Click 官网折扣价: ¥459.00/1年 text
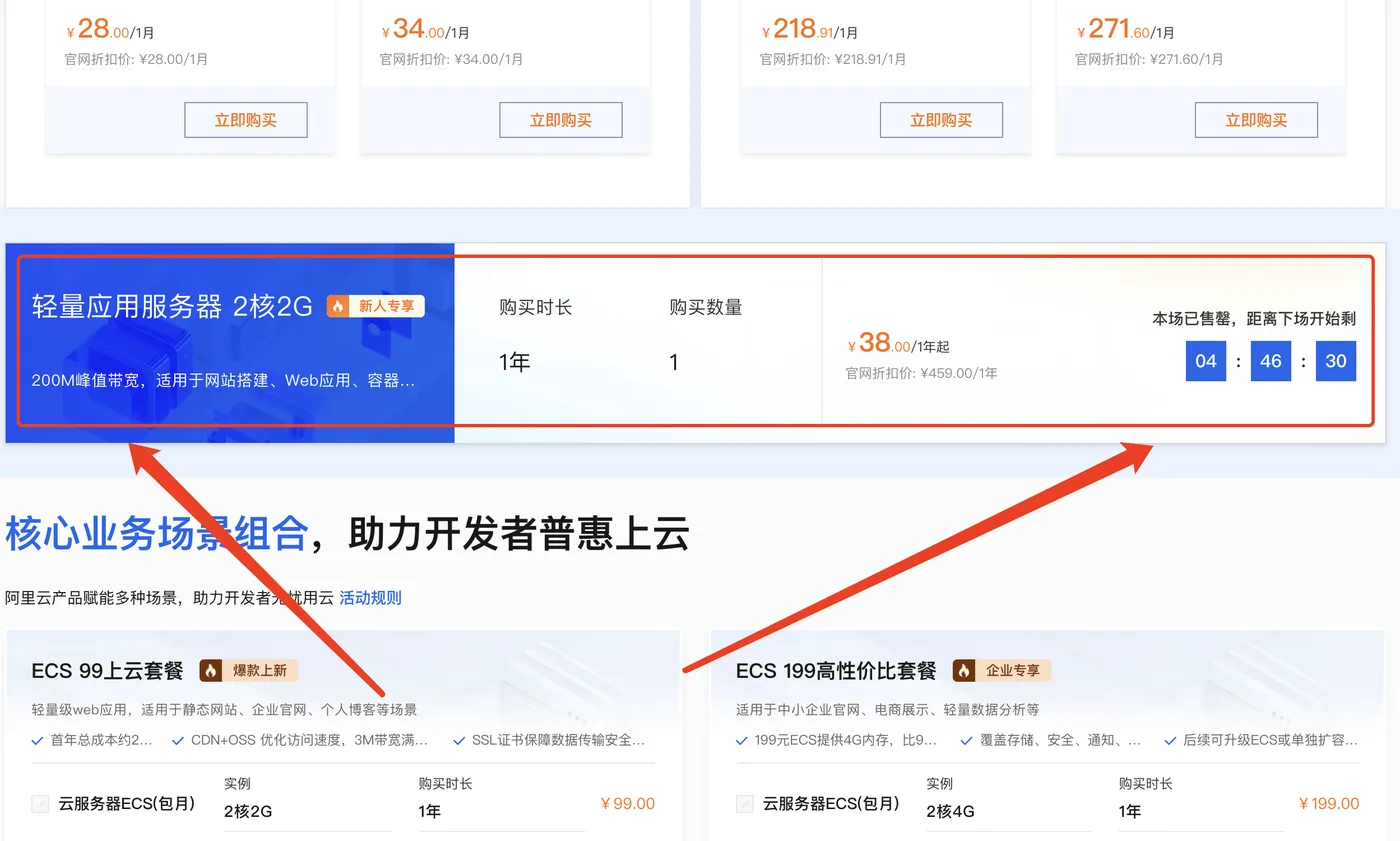Viewport: 1400px width, 841px height. [x=921, y=373]
